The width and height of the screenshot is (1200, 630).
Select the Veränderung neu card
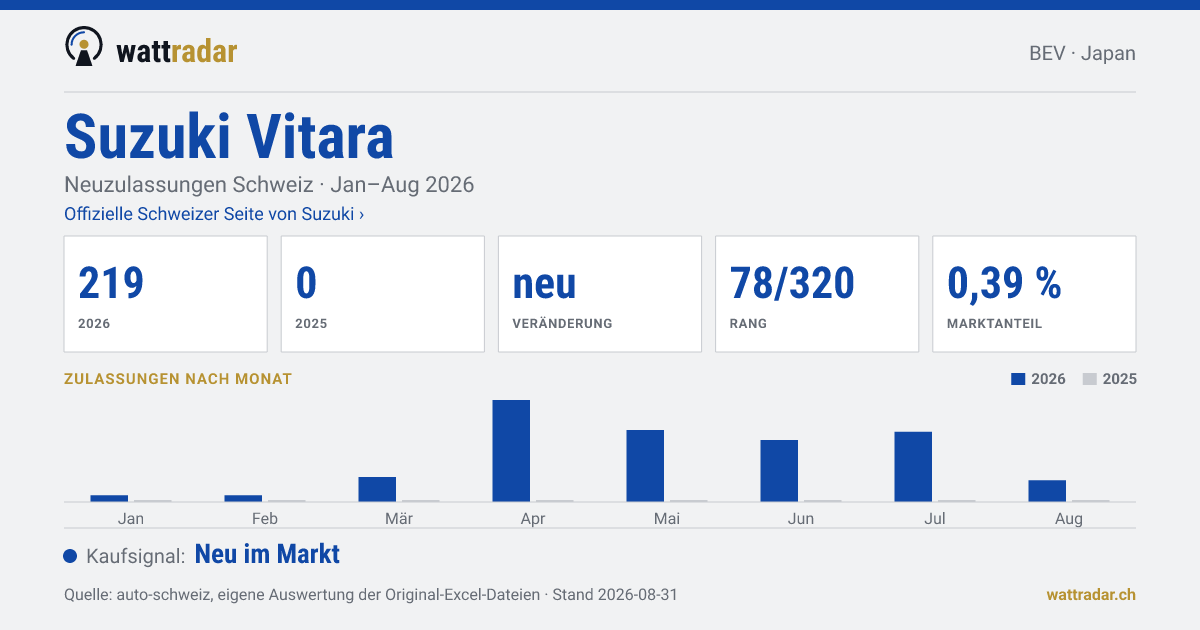click(x=600, y=294)
